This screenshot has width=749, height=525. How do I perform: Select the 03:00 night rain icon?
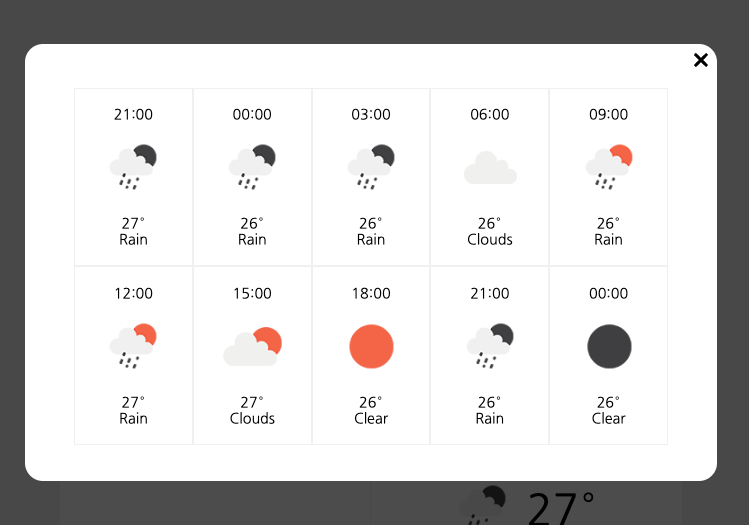[x=371, y=167]
